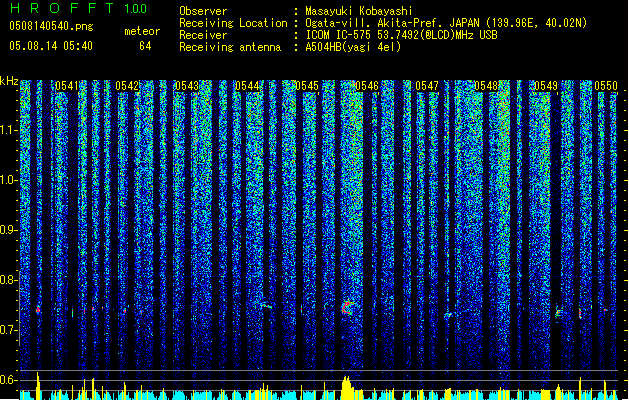This screenshot has width=629, height=400.
Task: Click the HROFFT program title text
Action: [x=62, y=8]
